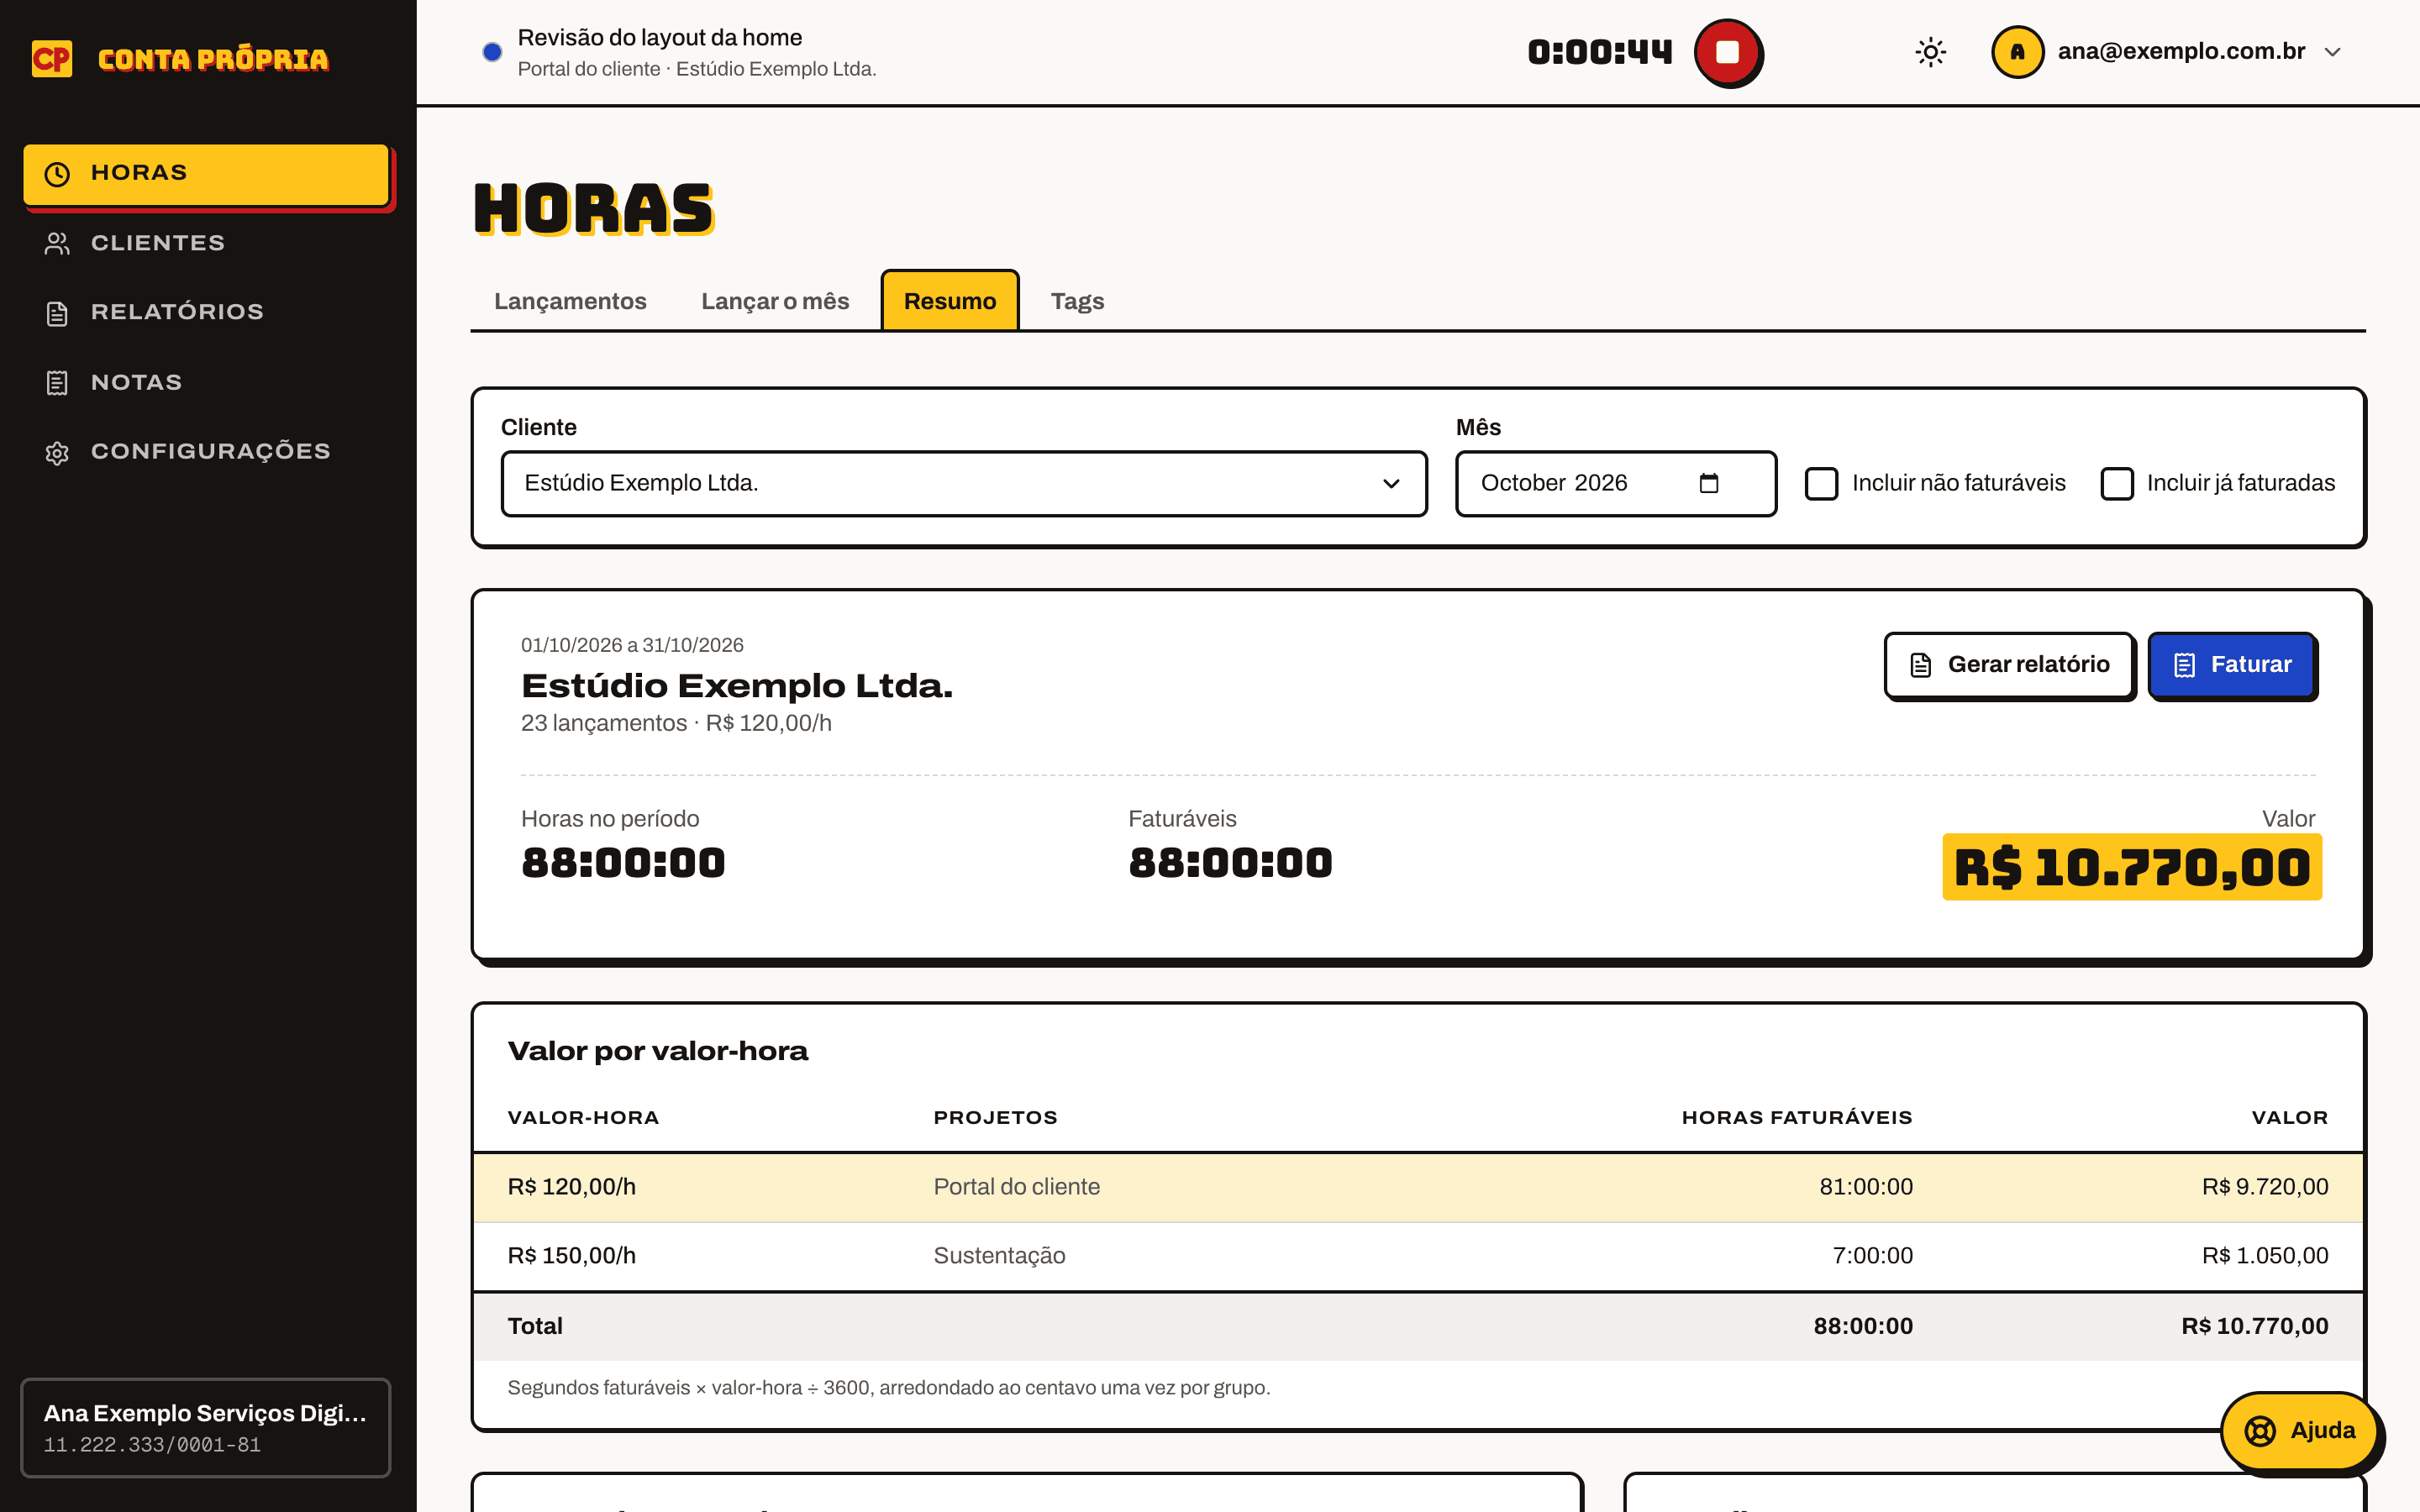Enable Incluir já faturadas
2420x1512 pixels.
point(2116,483)
